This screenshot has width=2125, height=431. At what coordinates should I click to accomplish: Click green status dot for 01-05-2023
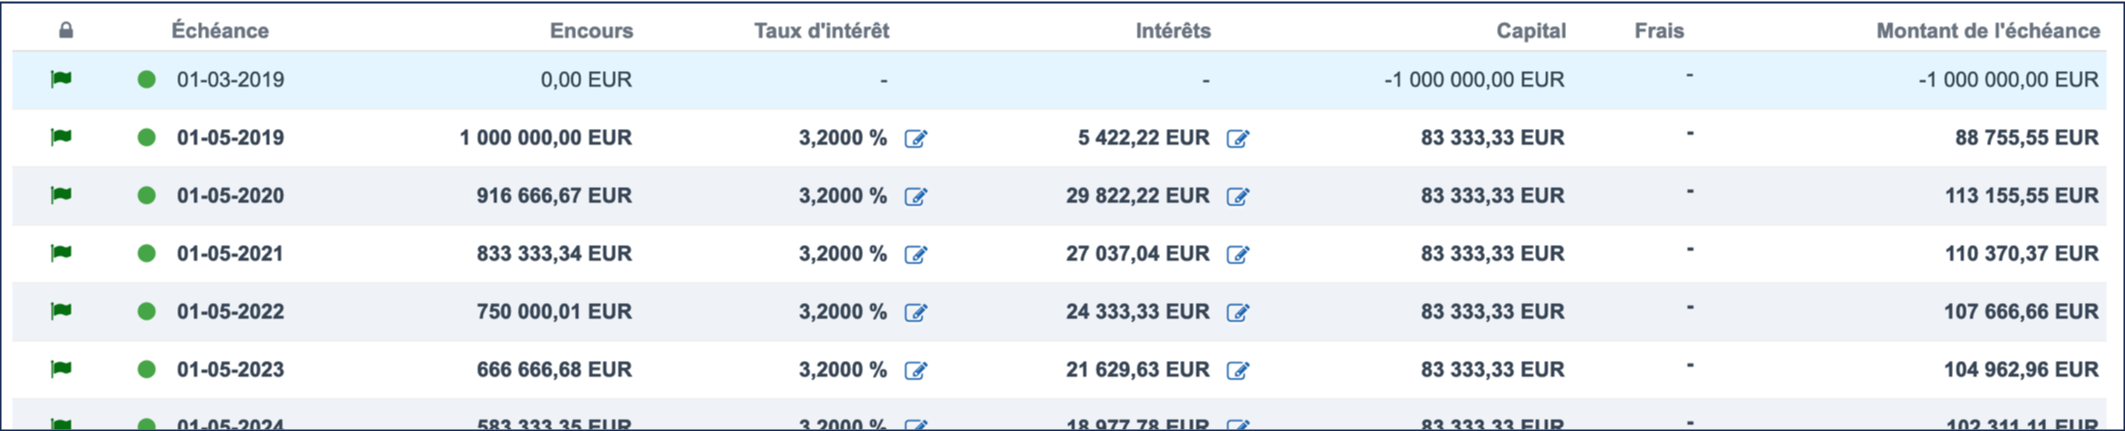tap(146, 369)
